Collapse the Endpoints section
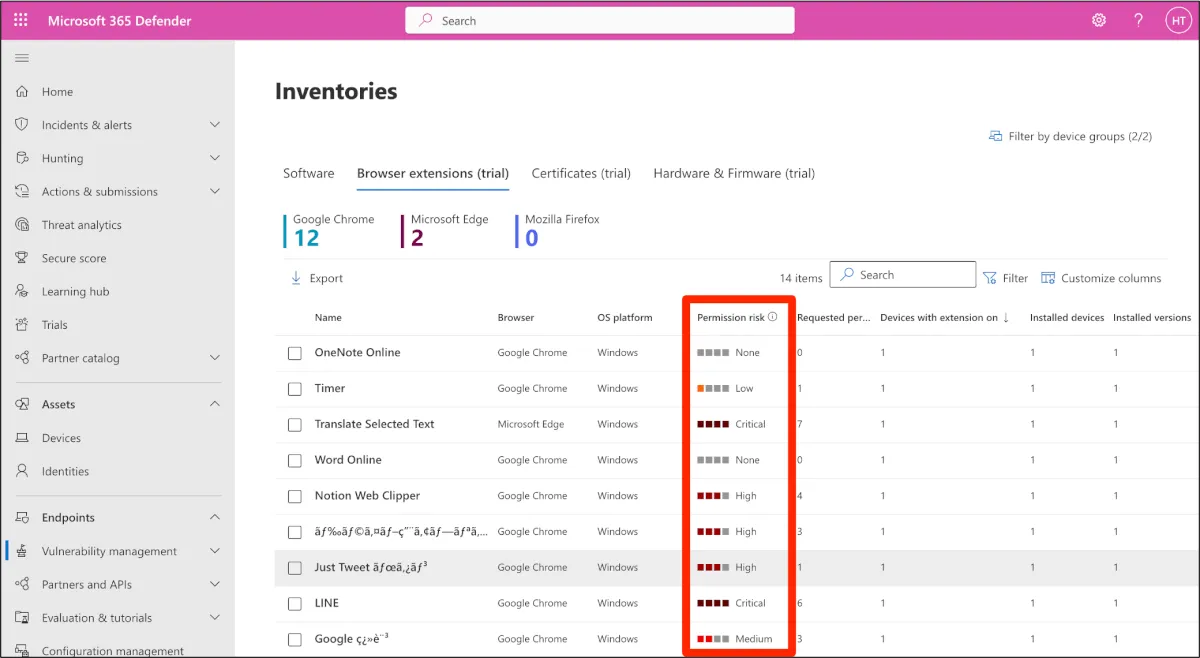 215,517
